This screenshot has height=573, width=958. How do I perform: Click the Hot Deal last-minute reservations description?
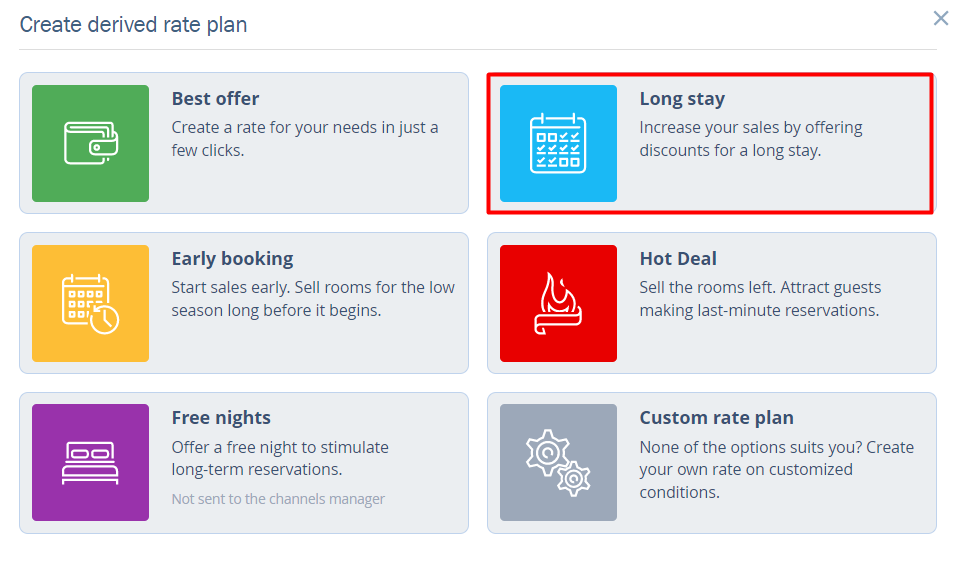pyautogui.click(x=758, y=299)
